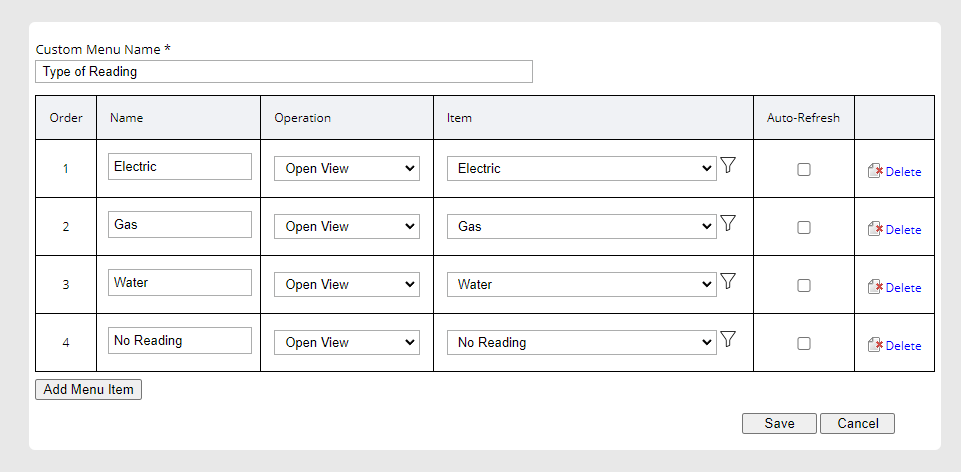Click the delete icon in Water row
Screen dimensions: 961x472
point(875,287)
